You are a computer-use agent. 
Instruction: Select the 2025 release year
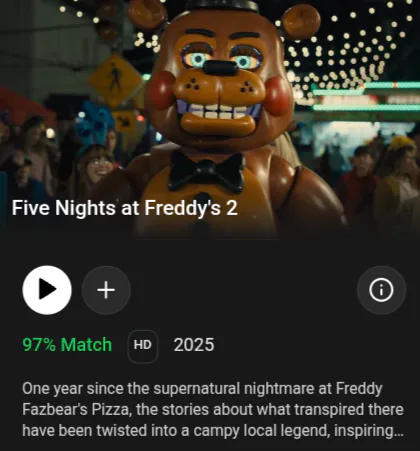click(x=194, y=345)
